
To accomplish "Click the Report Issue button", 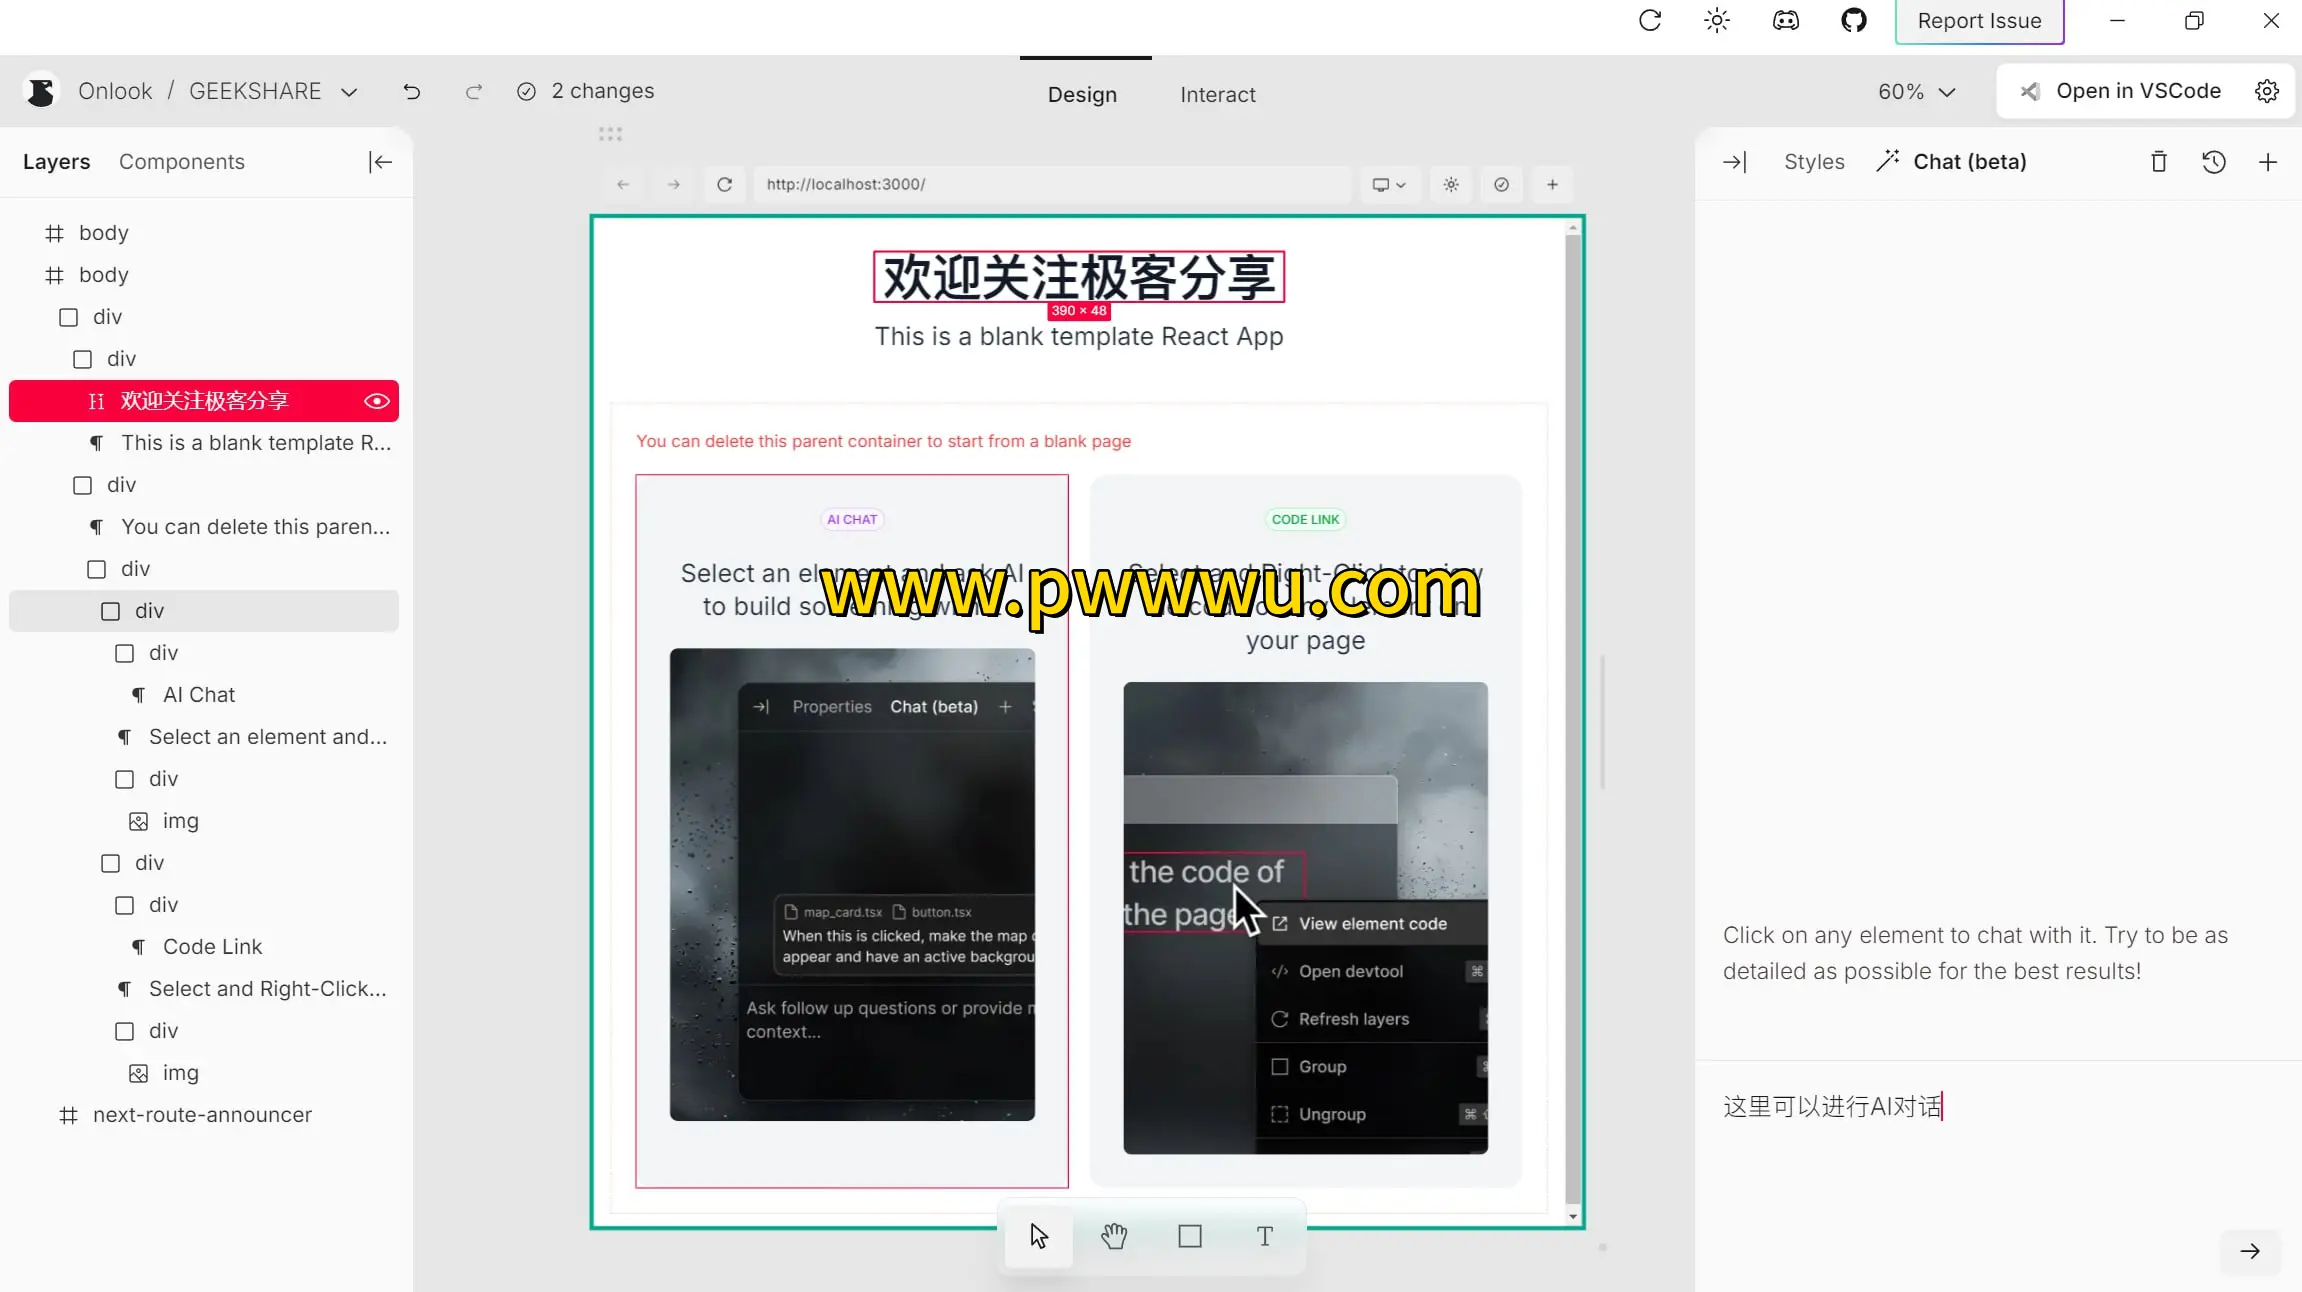I will [1979, 21].
